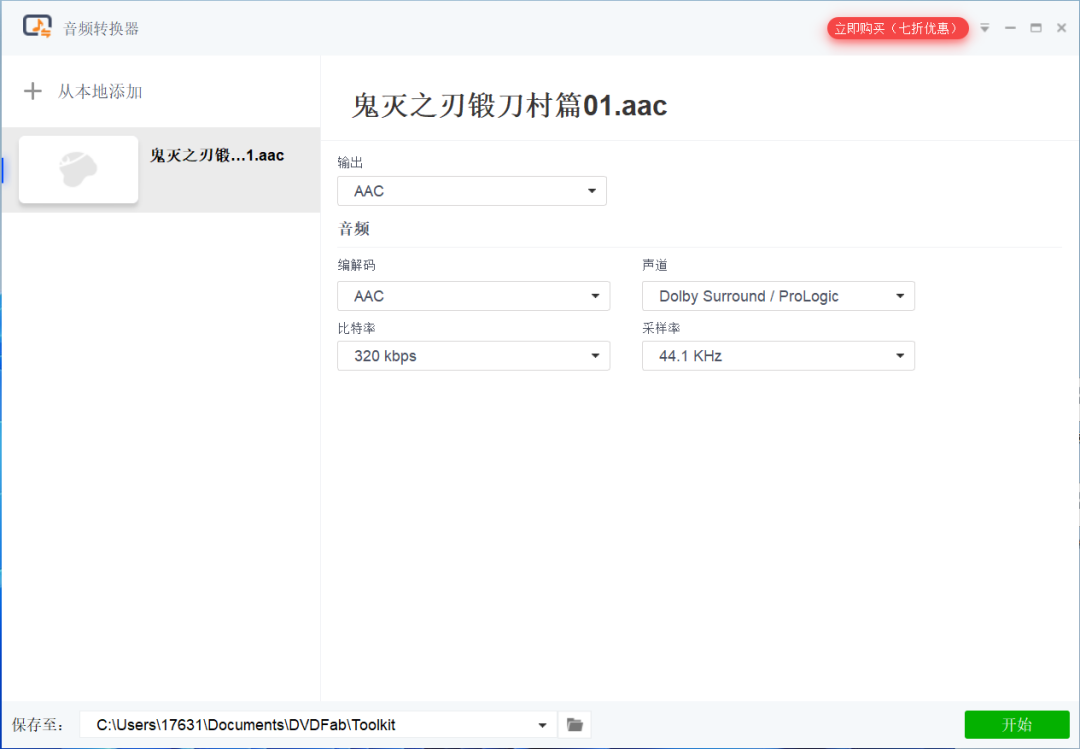
Task: Click the DVDFab Toolkit audio converter logo icon
Action: tap(38, 27)
